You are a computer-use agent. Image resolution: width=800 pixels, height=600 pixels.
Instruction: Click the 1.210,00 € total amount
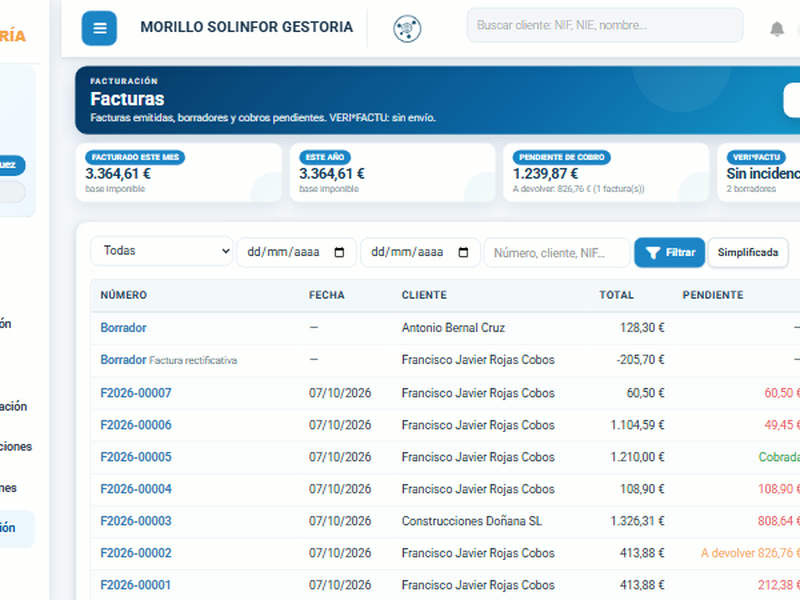637,457
